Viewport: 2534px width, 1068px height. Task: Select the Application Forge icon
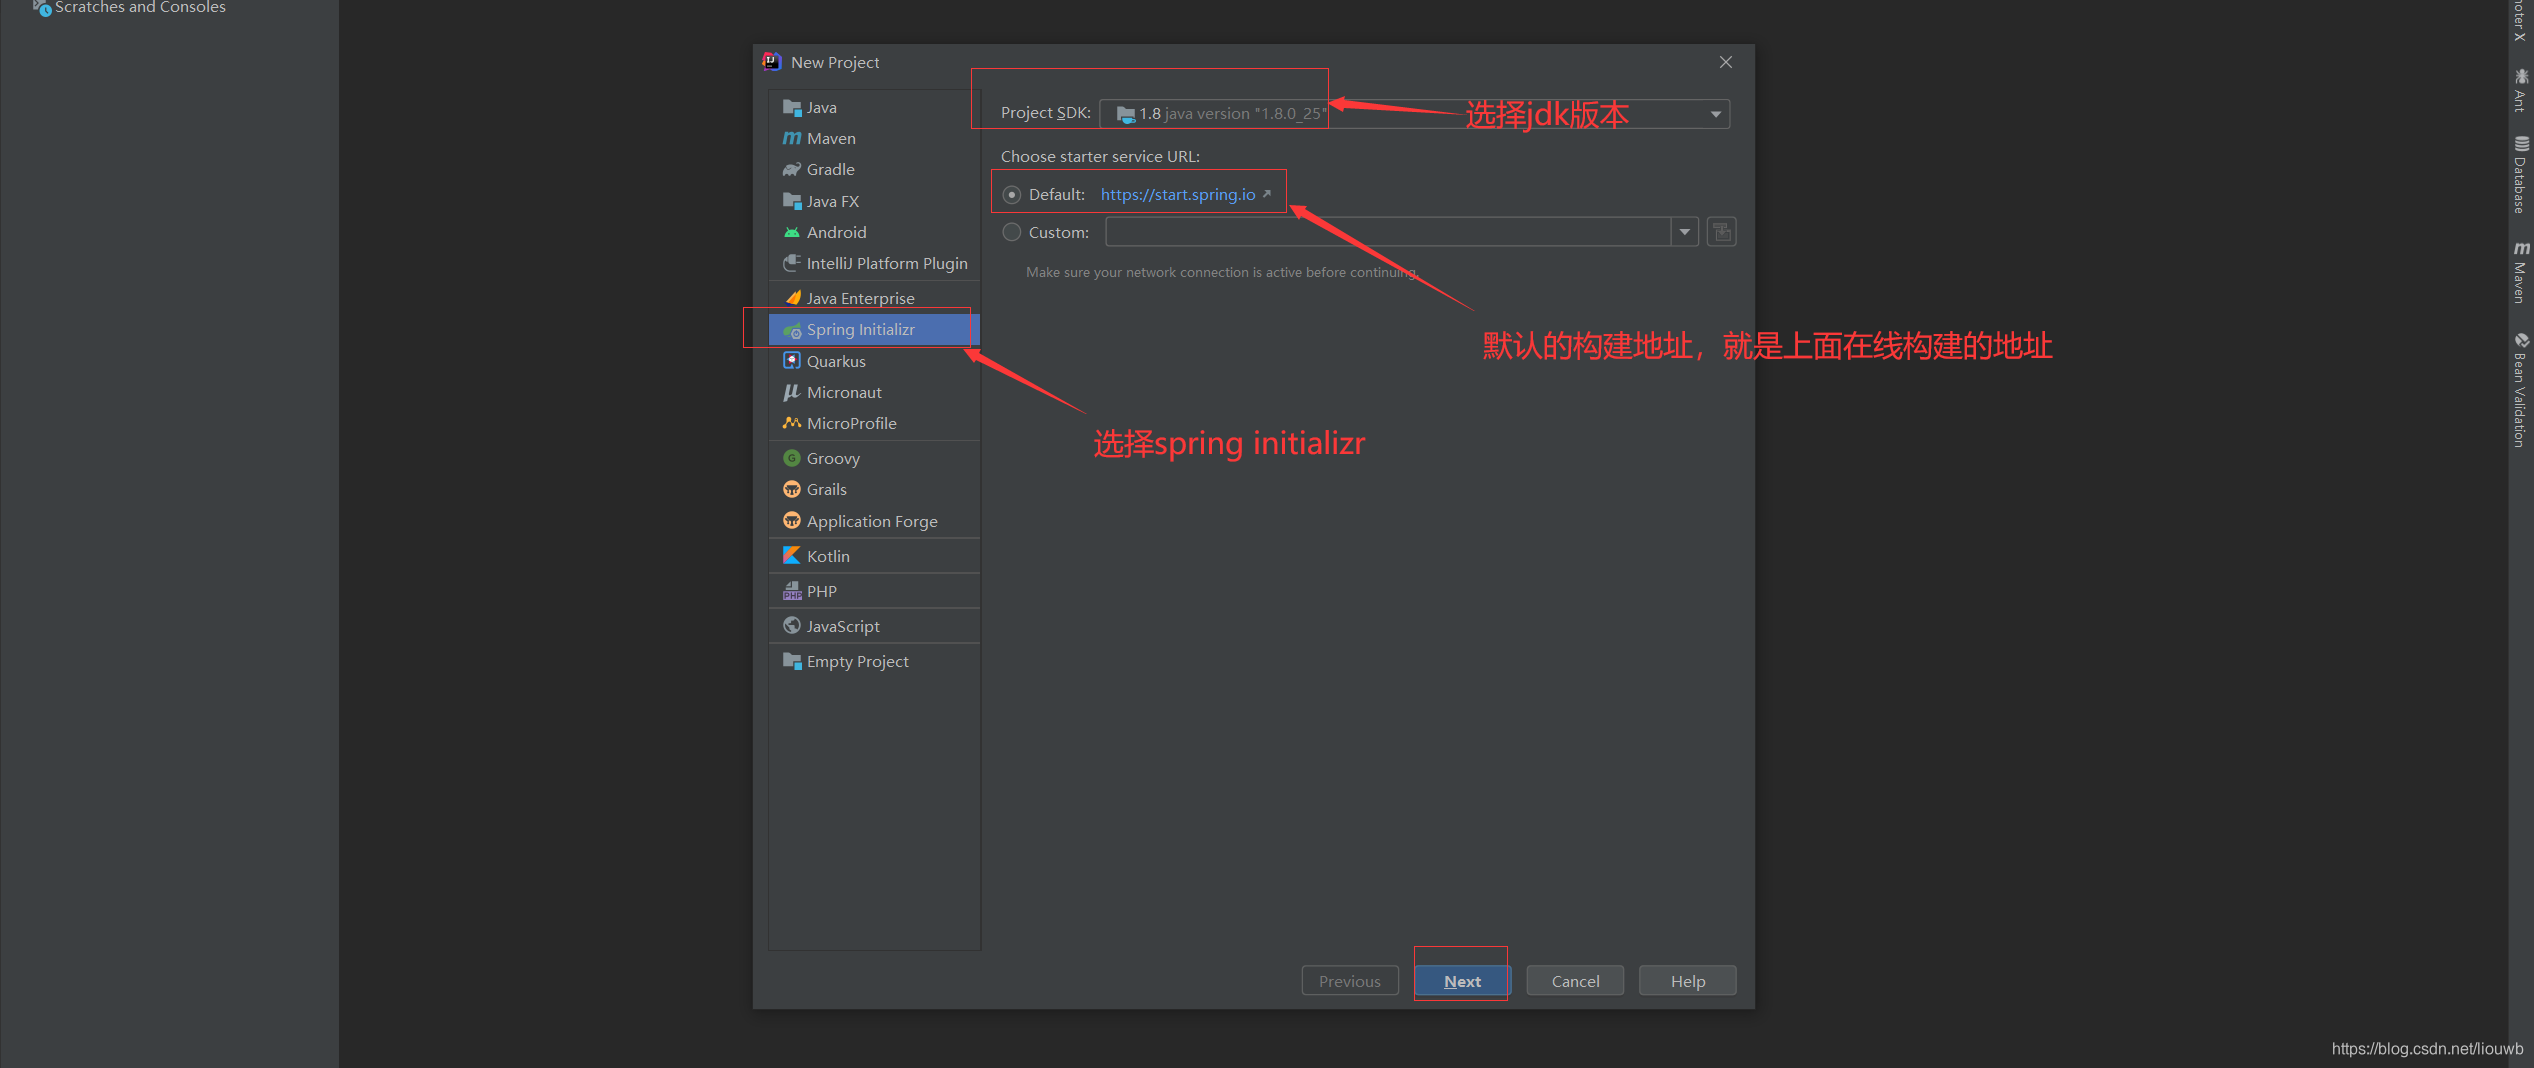pos(792,521)
